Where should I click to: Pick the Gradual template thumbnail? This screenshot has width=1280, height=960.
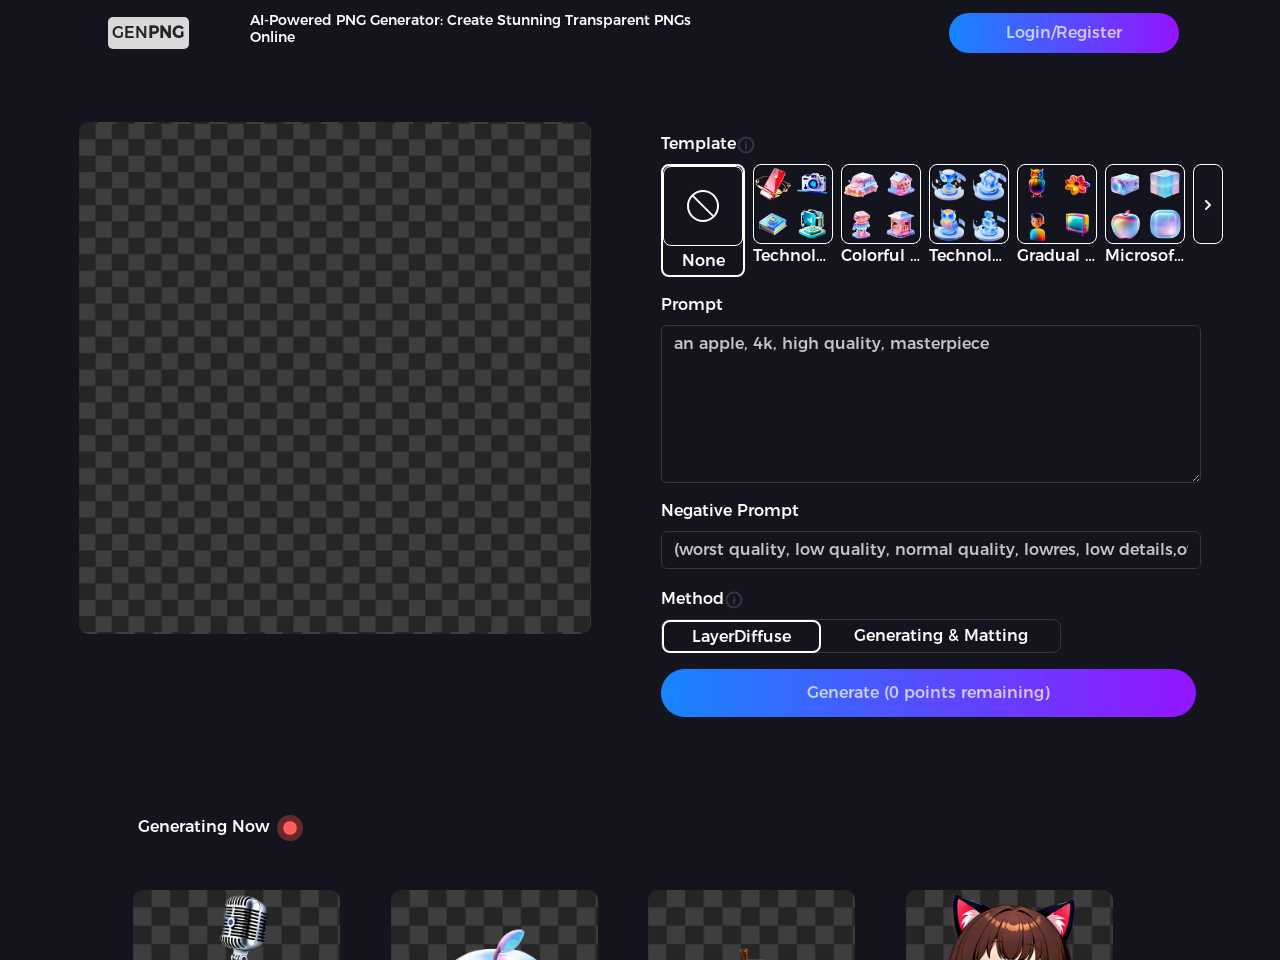[1057, 205]
